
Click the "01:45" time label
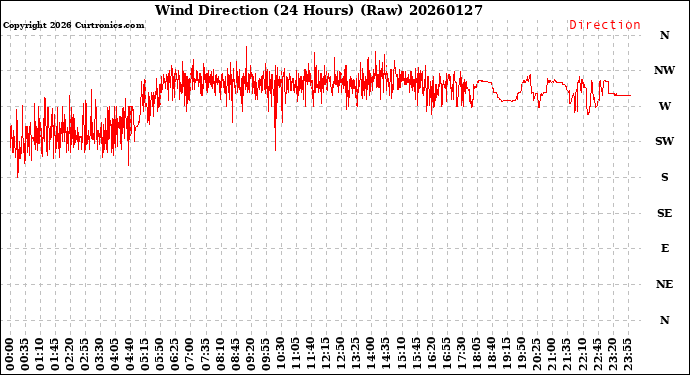coord(55,355)
